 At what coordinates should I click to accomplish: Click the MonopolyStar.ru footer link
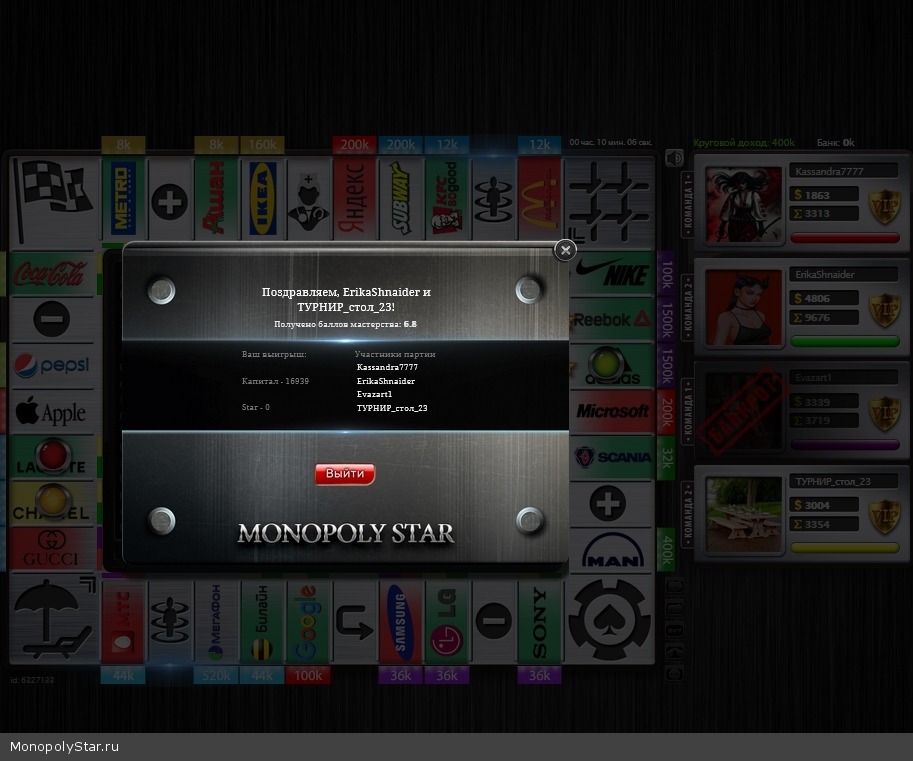[x=64, y=747]
